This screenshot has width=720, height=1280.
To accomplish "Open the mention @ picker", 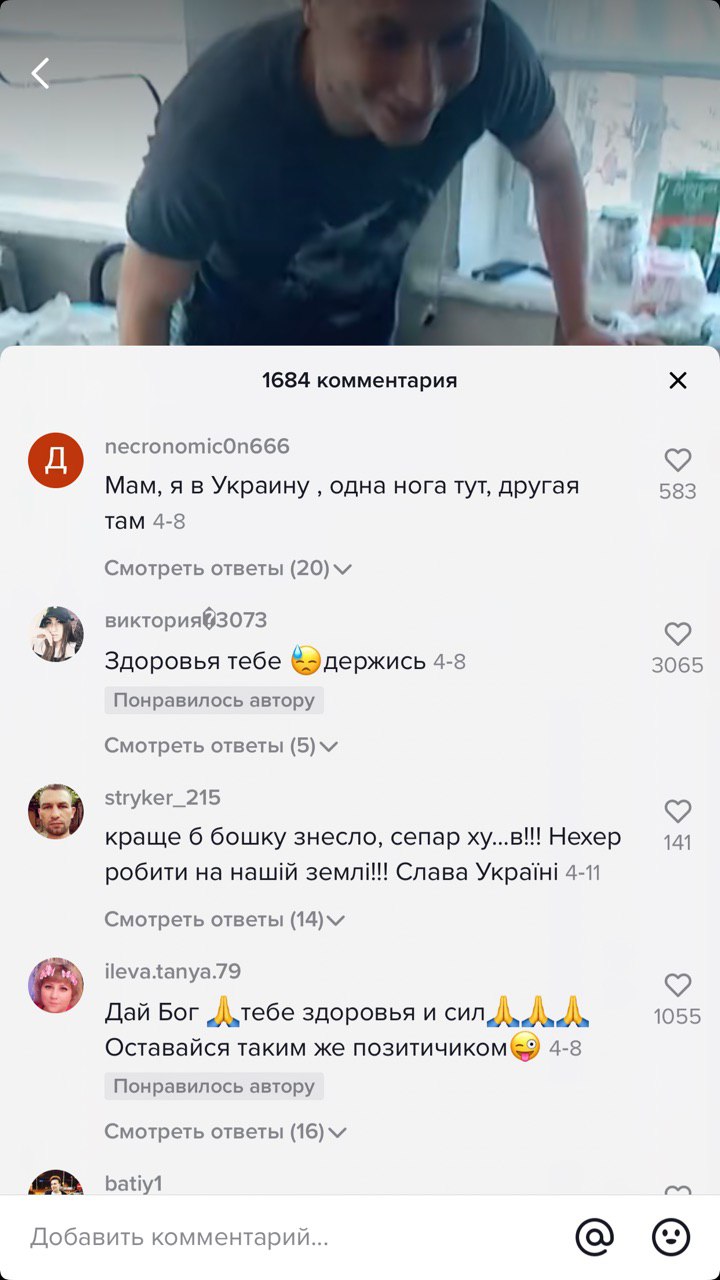I will click(595, 1237).
